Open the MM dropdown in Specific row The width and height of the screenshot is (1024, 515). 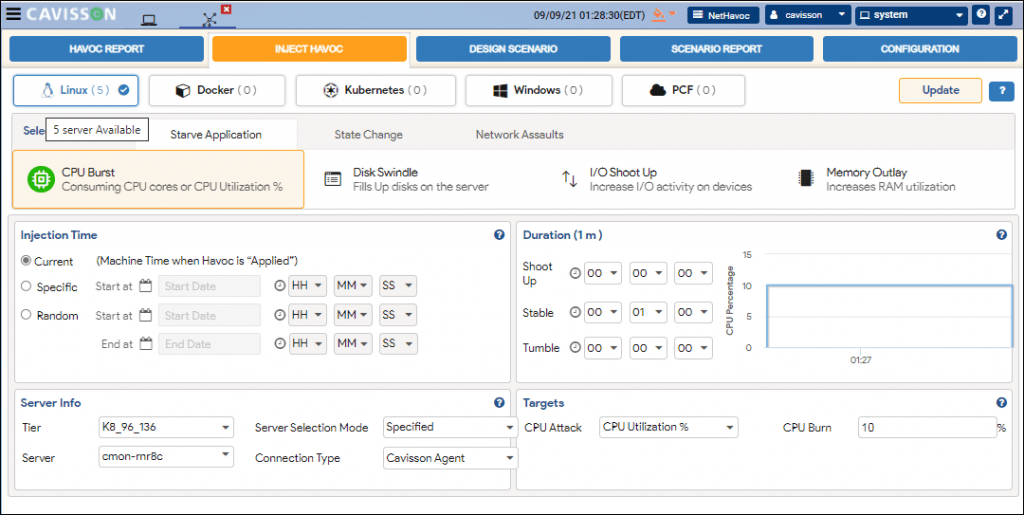point(353,286)
